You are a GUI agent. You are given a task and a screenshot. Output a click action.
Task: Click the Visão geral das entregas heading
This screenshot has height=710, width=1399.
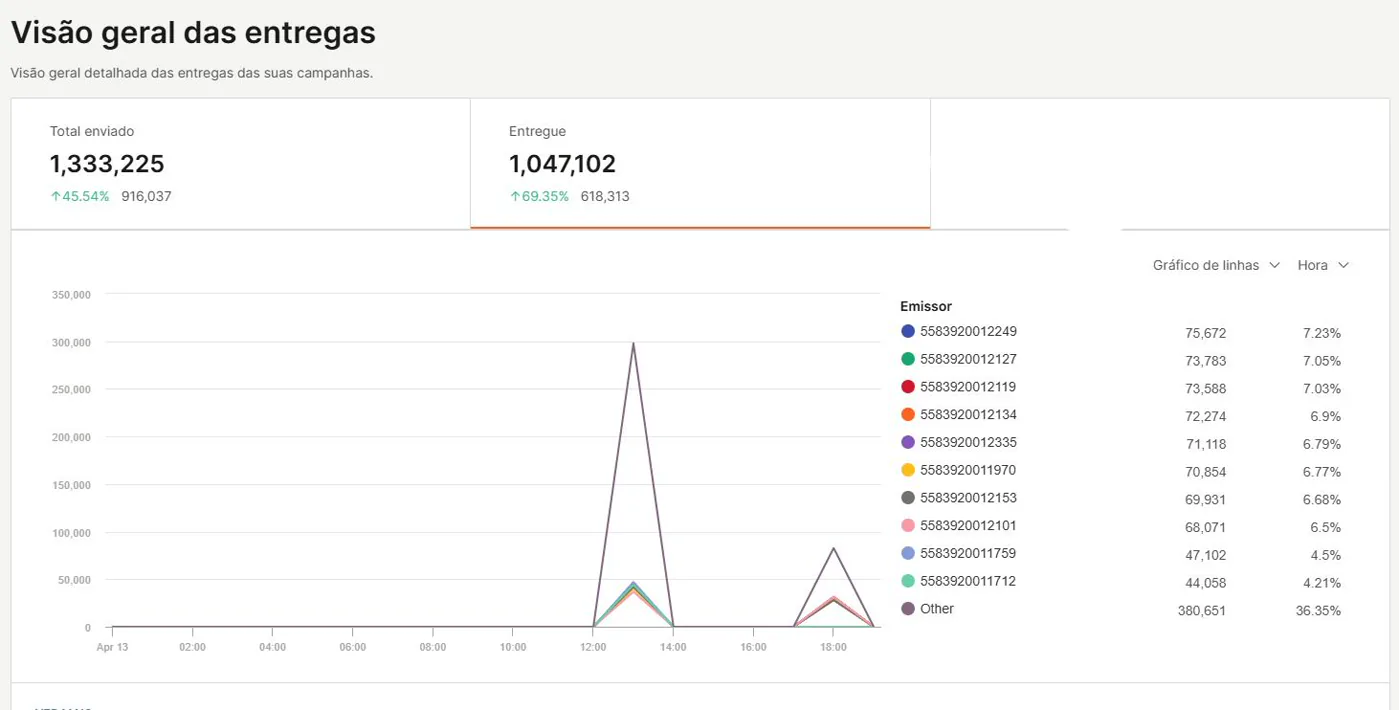click(193, 33)
